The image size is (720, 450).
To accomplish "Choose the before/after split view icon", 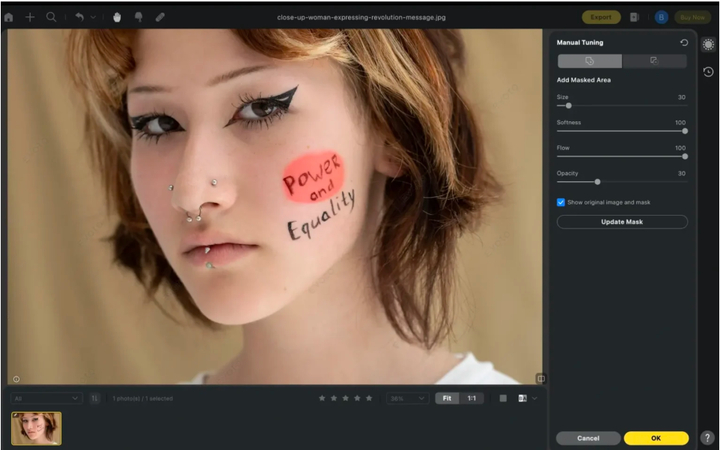I will [522, 398].
